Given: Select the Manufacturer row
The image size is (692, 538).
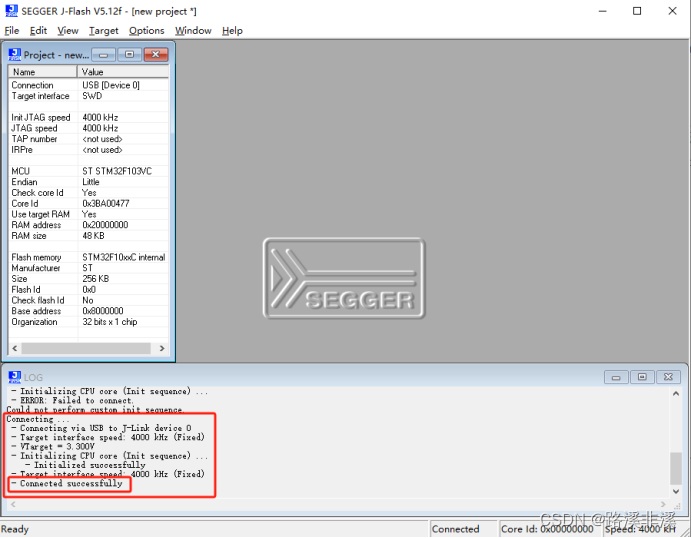Looking at the screenshot, I should coord(88,268).
